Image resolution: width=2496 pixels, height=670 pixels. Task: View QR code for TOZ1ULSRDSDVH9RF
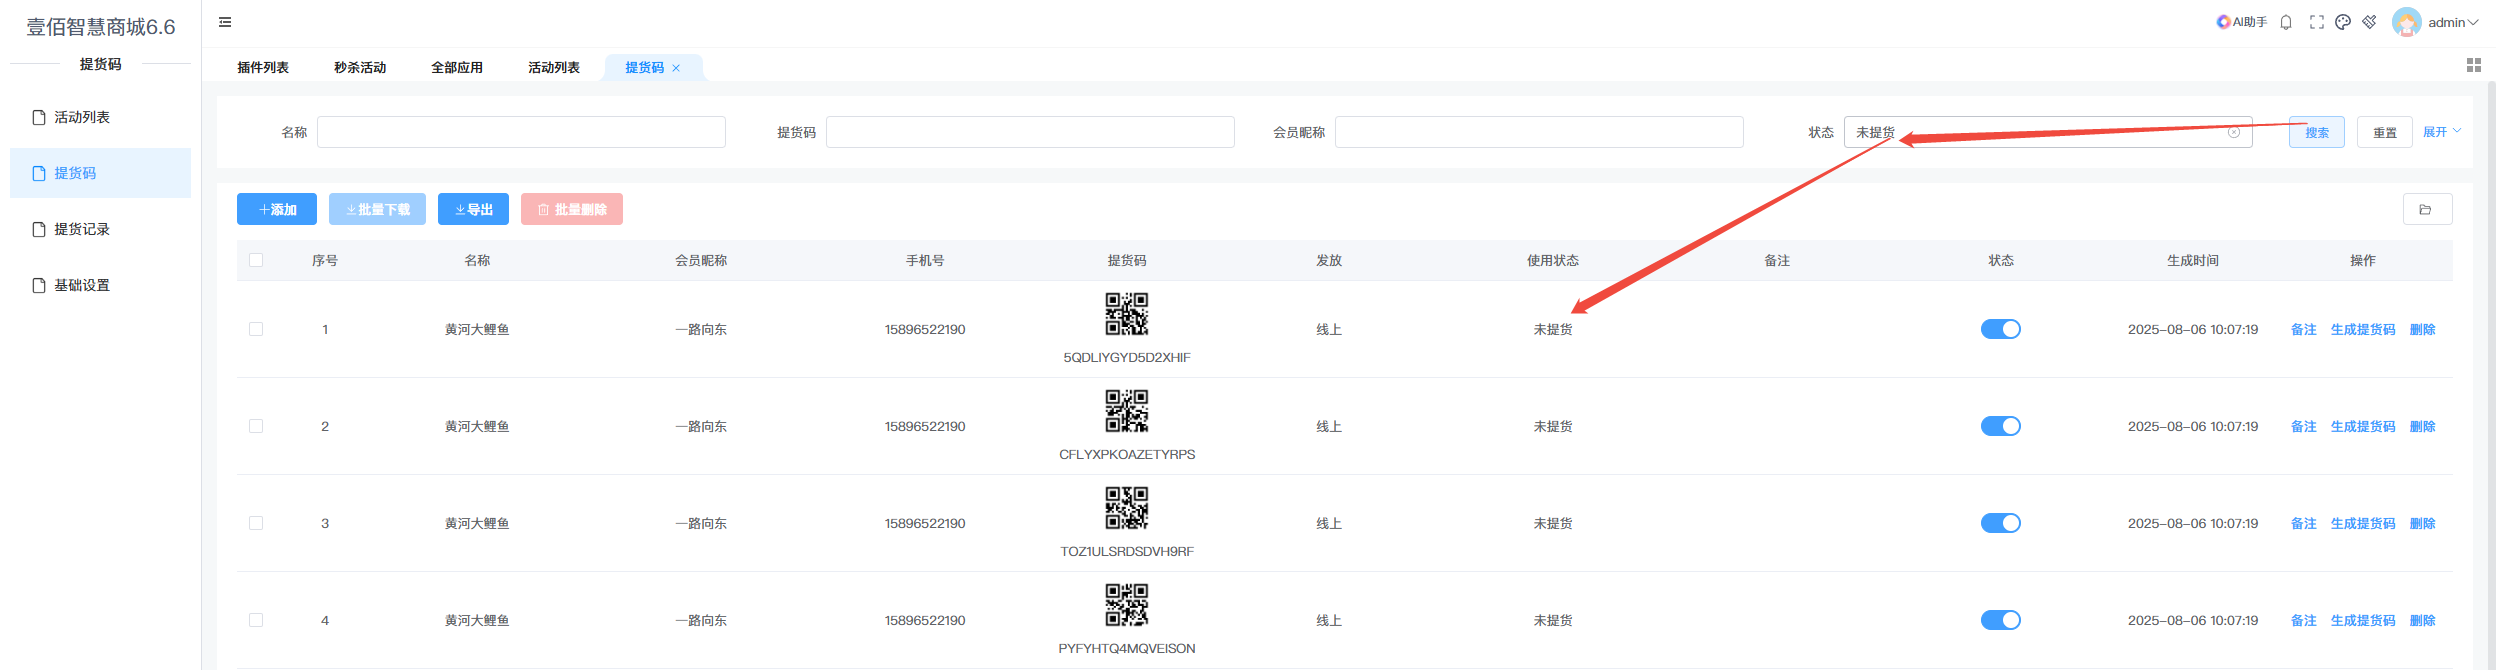click(x=1126, y=508)
